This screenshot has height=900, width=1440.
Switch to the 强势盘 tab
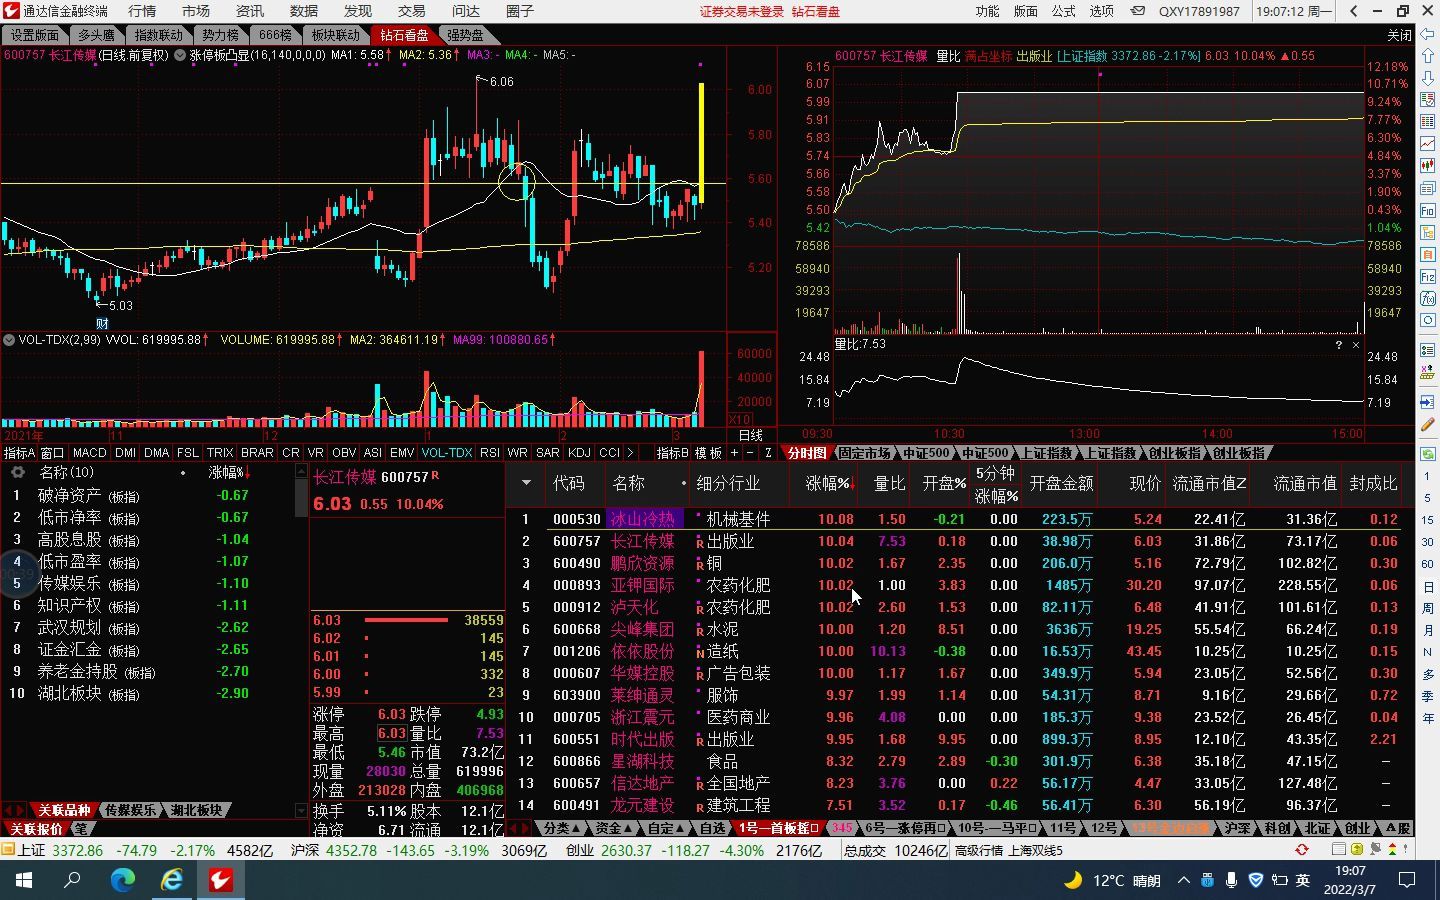(464, 35)
